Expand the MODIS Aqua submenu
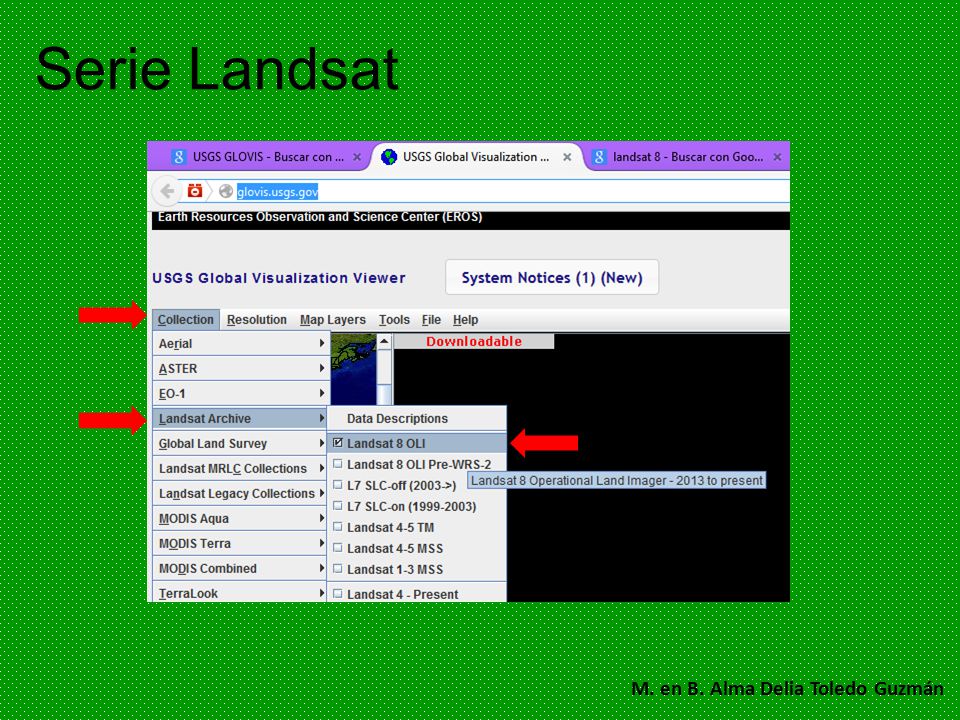Image resolution: width=960 pixels, height=720 pixels. click(x=240, y=519)
